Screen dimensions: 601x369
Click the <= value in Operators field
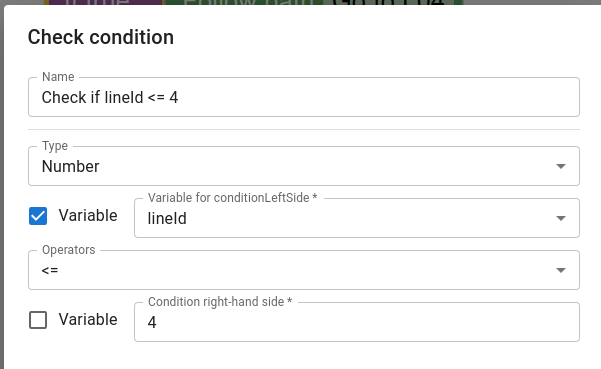coord(50,271)
